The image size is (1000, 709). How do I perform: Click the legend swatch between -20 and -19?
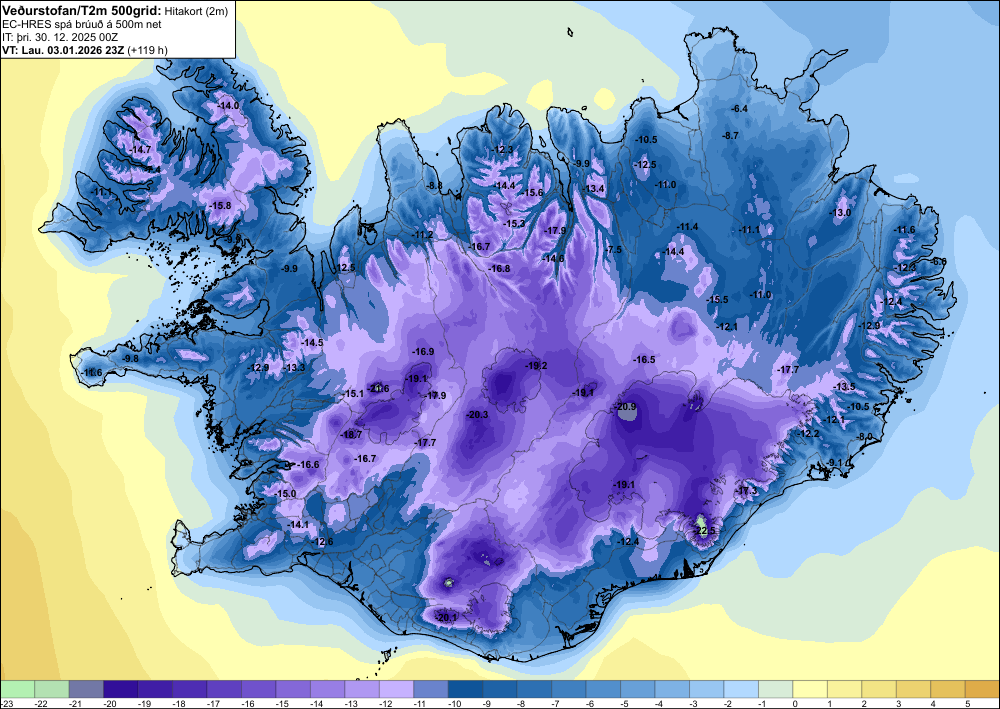coord(121,689)
